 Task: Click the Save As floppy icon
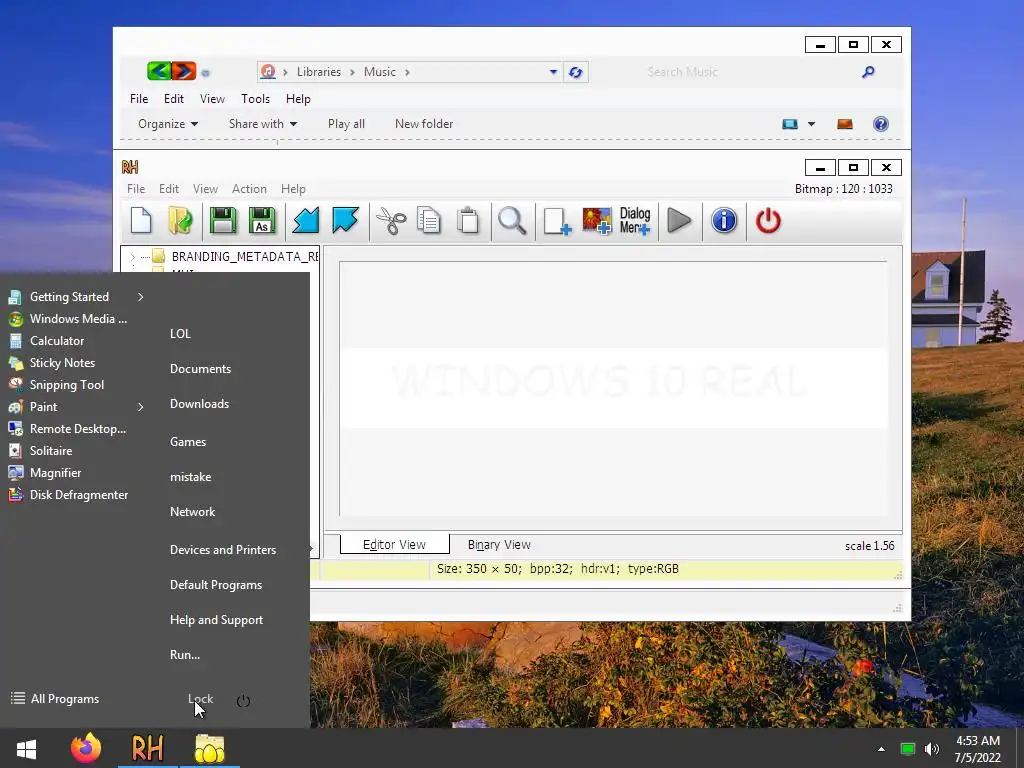pyautogui.click(x=262, y=221)
